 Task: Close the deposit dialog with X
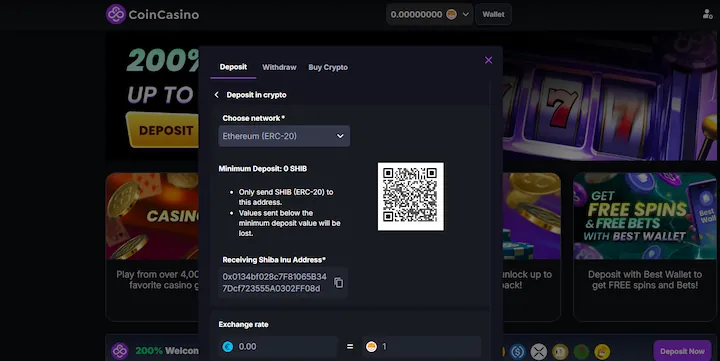489,60
